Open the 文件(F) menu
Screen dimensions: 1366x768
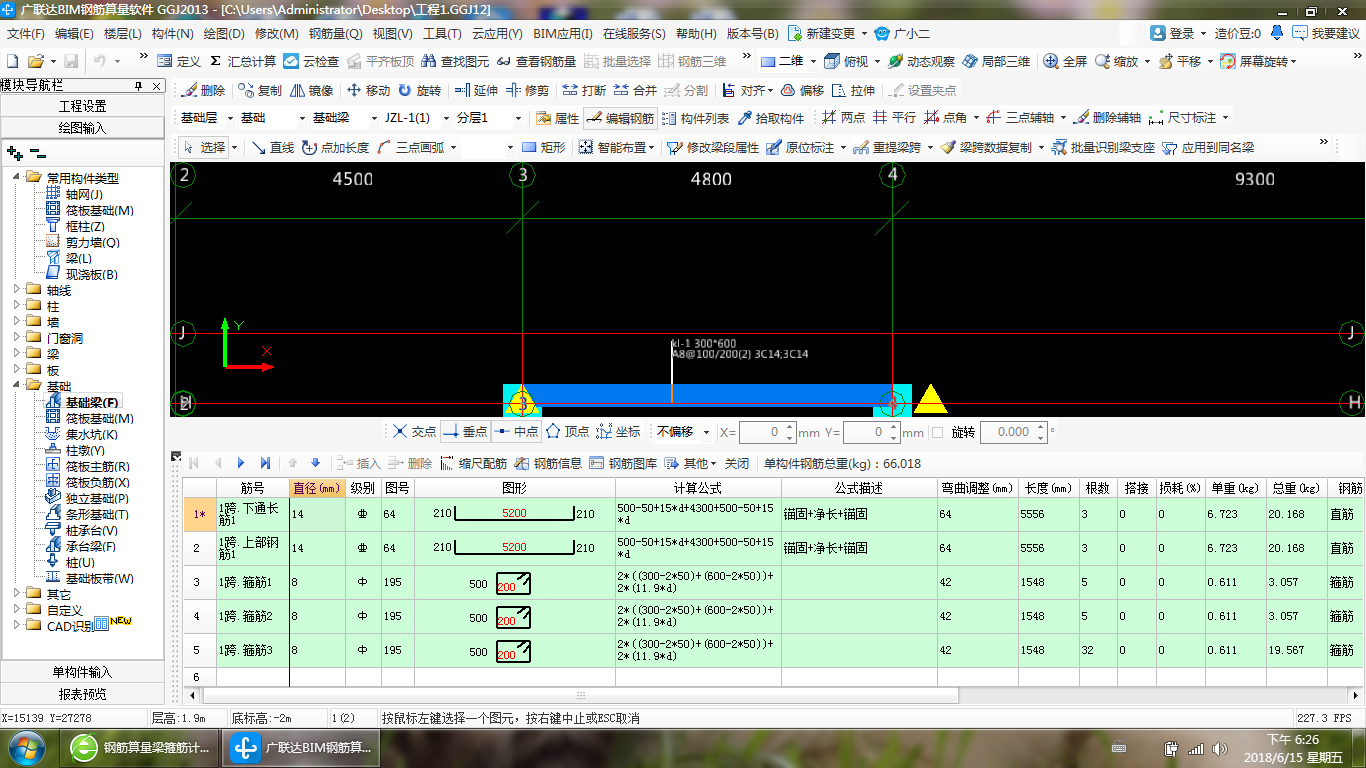[x=26, y=33]
